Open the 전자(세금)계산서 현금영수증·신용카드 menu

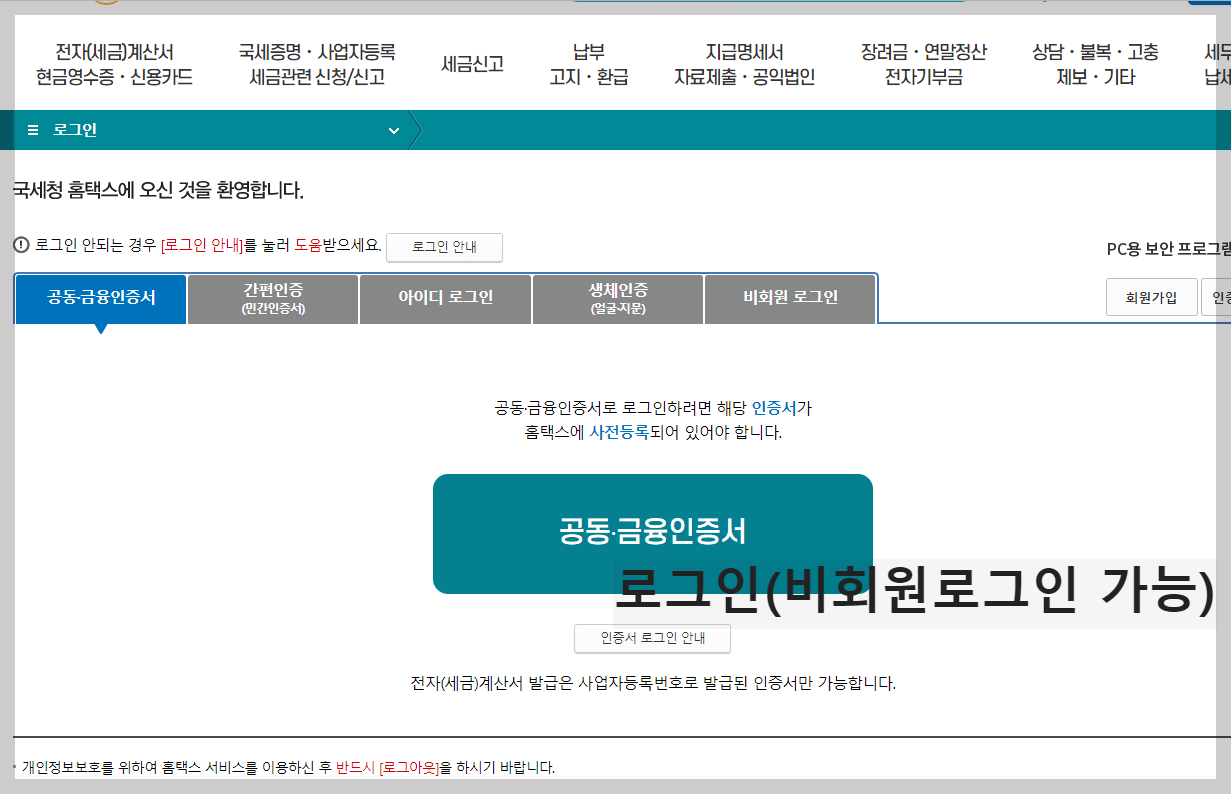tap(113, 60)
